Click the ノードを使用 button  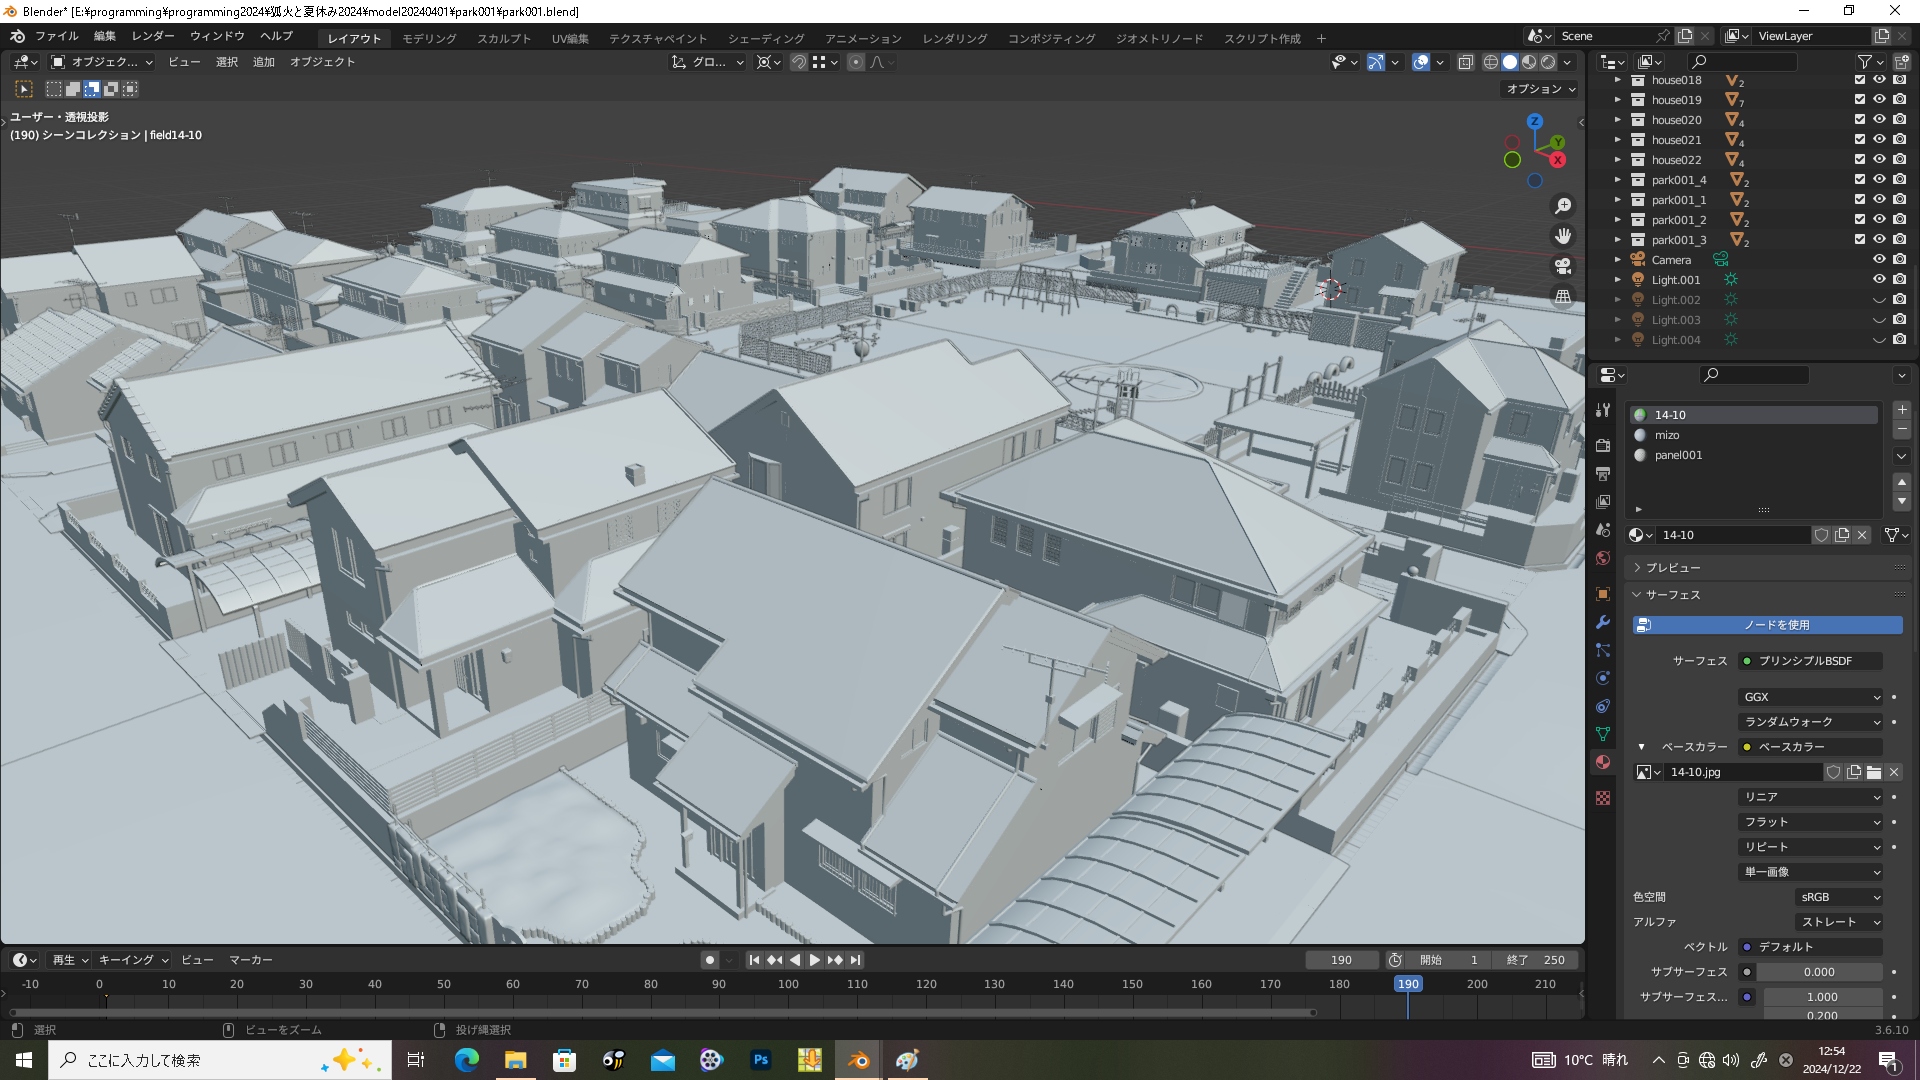(1768, 625)
